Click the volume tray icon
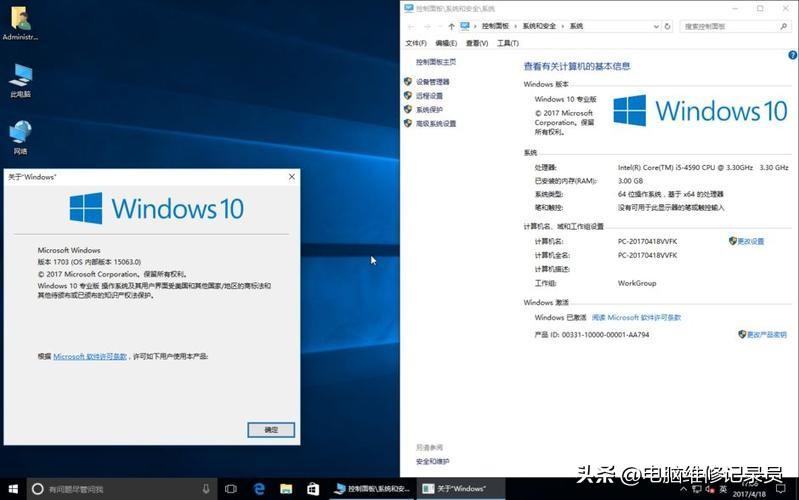This screenshot has width=799, height=500. (710, 489)
